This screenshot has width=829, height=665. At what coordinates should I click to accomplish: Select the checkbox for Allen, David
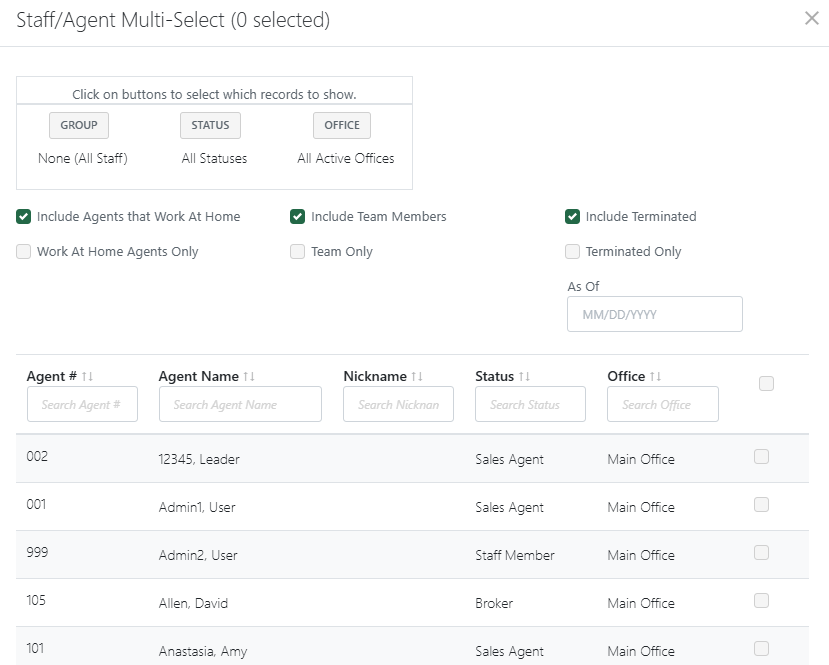click(x=761, y=600)
